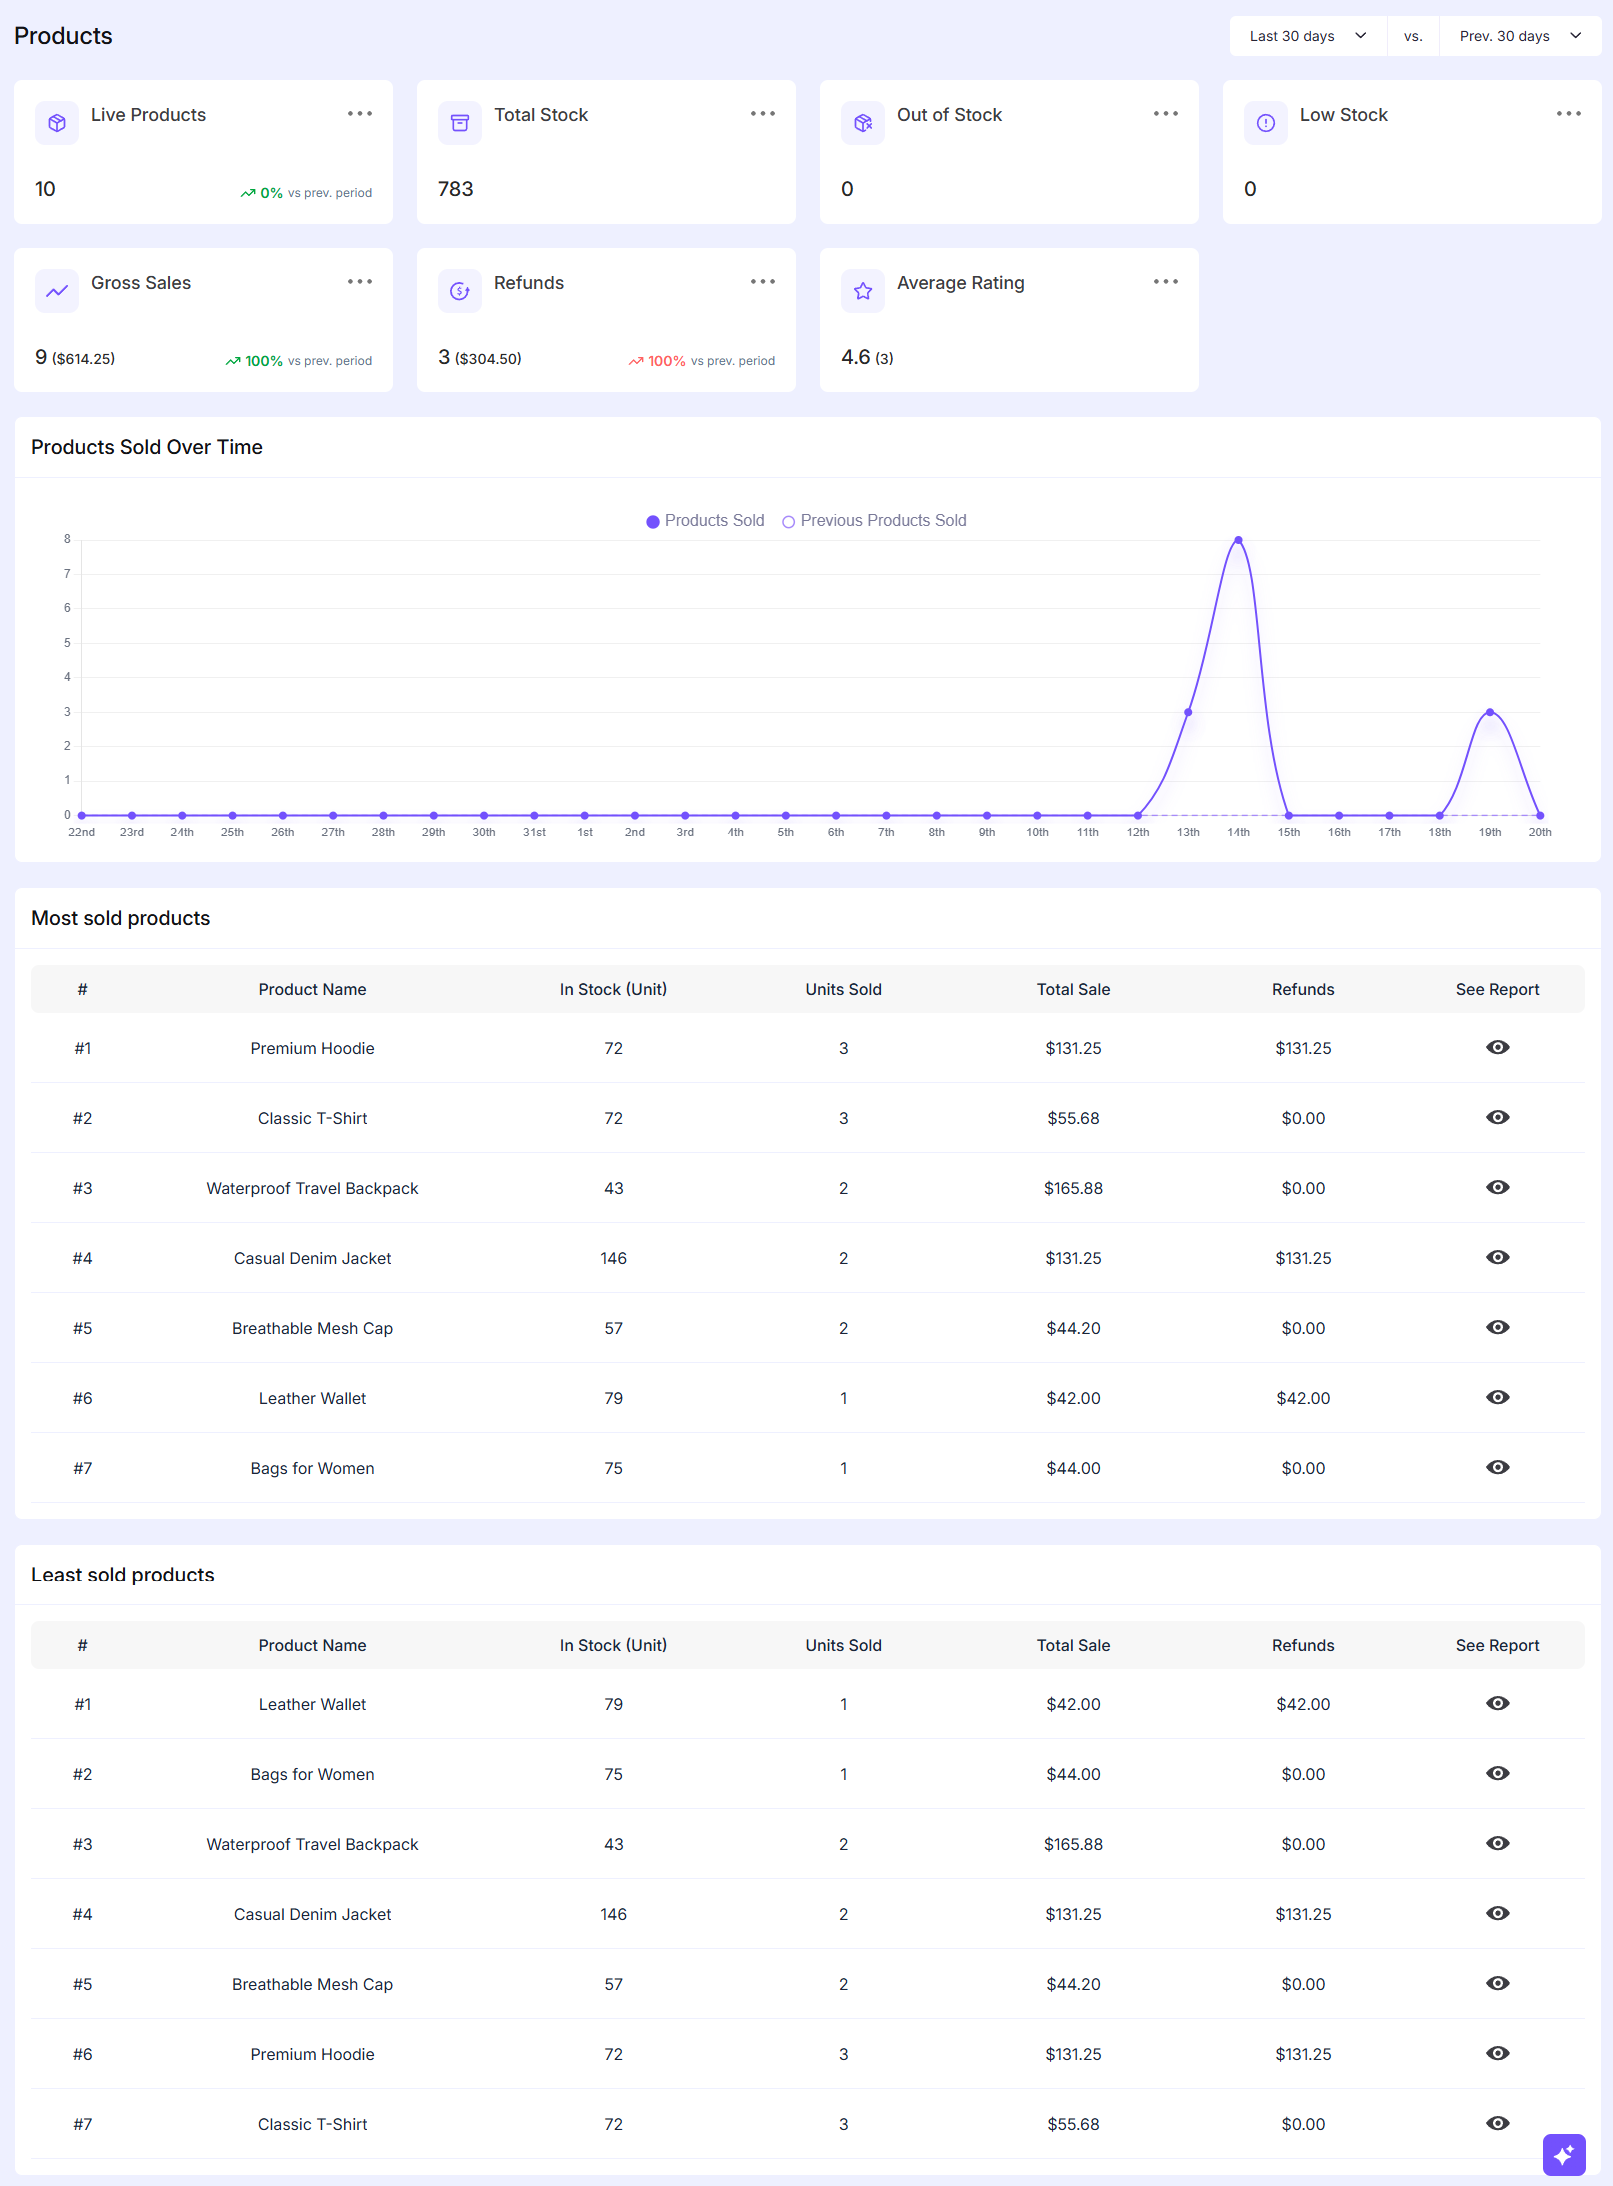Toggle the Products Sold legend item
This screenshot has height=2186, width=1613.
click(706, 521)
